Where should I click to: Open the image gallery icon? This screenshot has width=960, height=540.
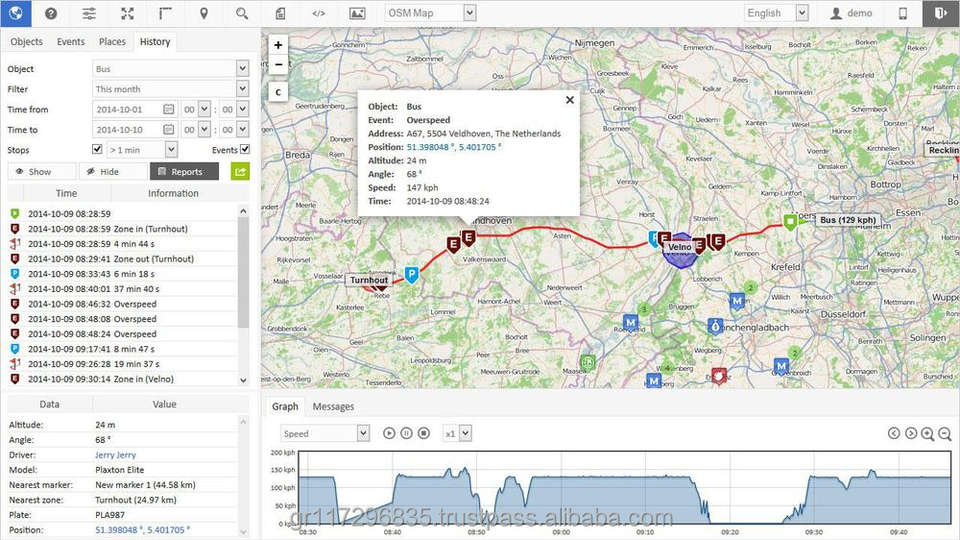[357, 13]
